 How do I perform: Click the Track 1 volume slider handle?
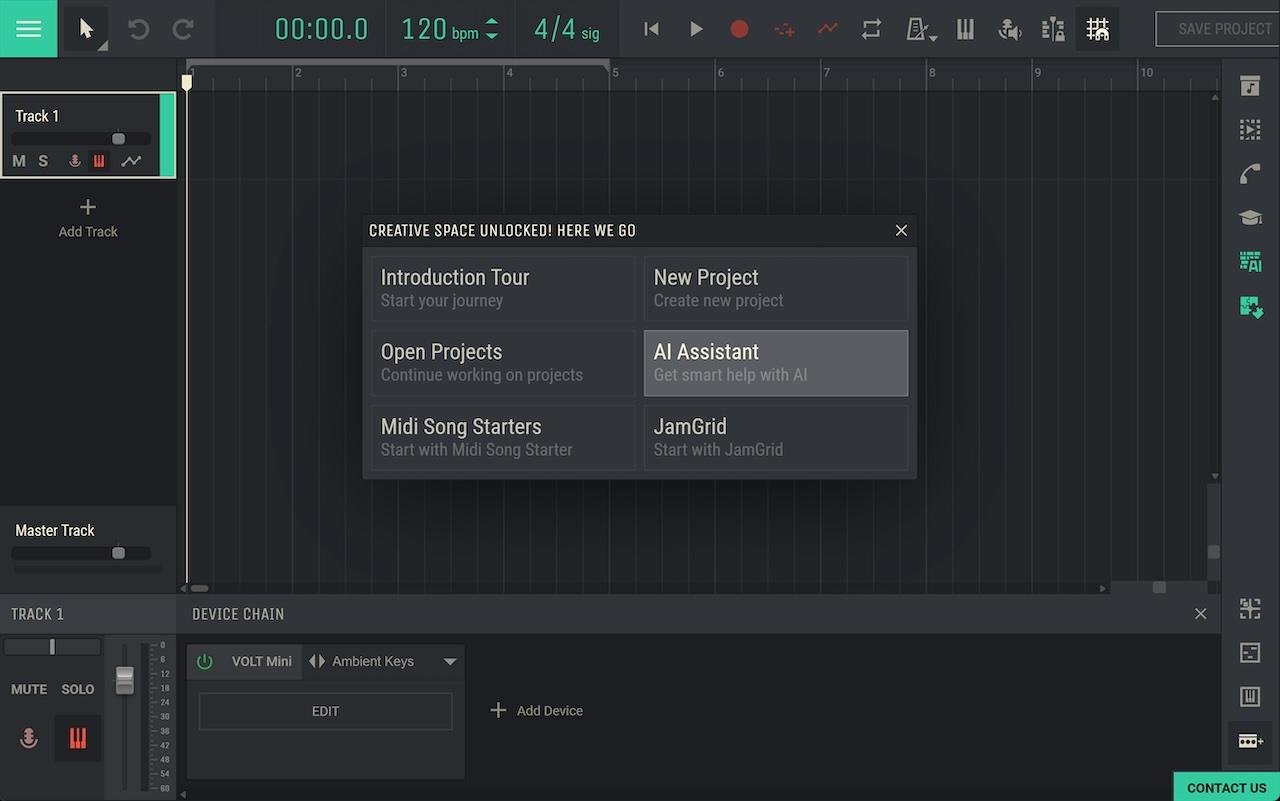coord(118,139)
